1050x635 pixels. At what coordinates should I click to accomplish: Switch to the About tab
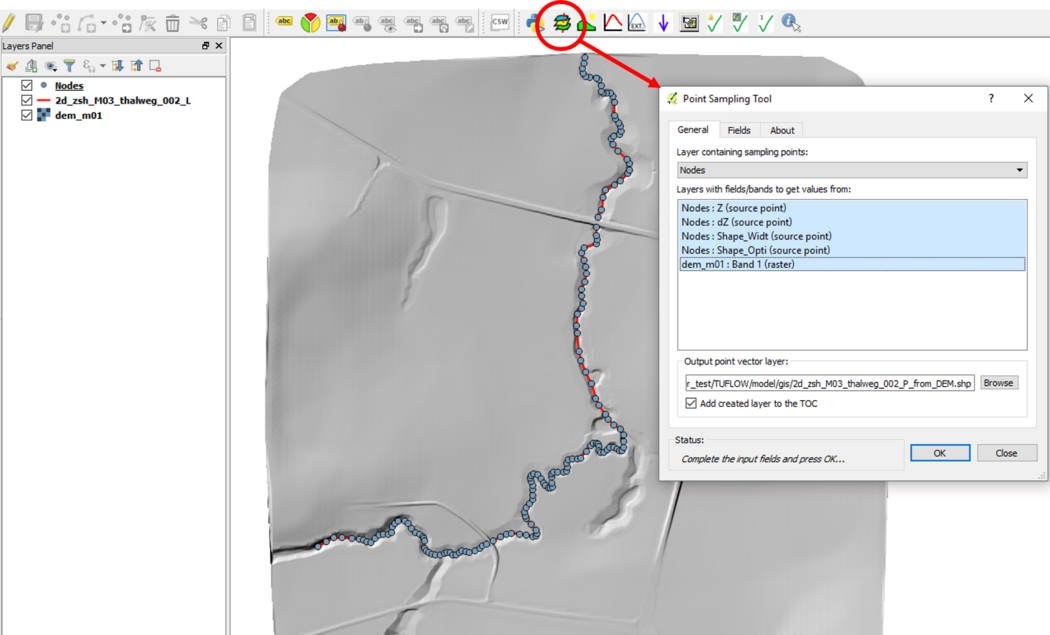click(782, 130)
